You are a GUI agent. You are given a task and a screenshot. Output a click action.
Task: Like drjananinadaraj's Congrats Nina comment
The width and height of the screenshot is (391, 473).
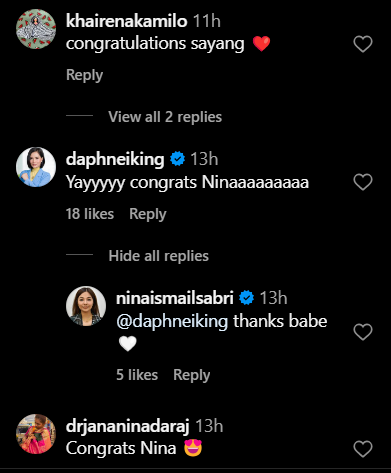(x=363, y=449)
